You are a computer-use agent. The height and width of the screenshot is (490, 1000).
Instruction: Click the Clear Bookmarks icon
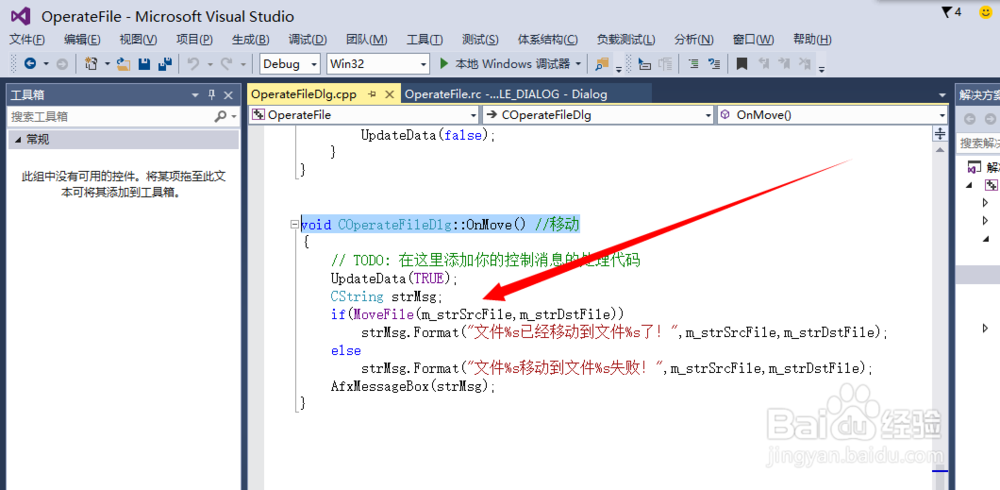coord(805,64)
